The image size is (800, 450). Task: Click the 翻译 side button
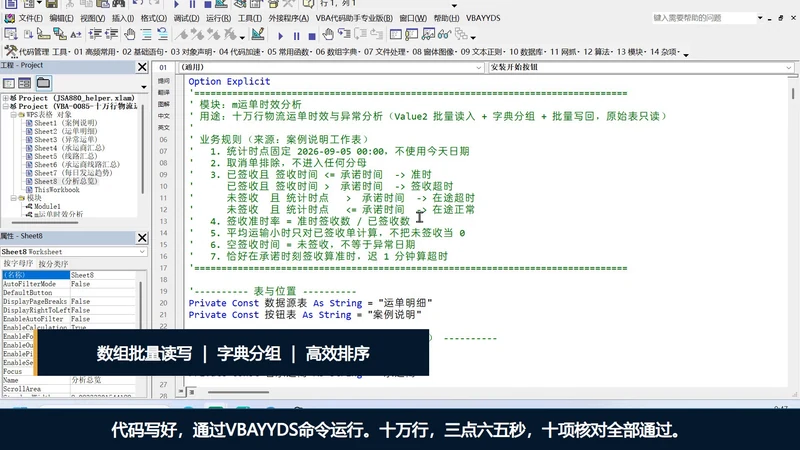click(163, 92)
